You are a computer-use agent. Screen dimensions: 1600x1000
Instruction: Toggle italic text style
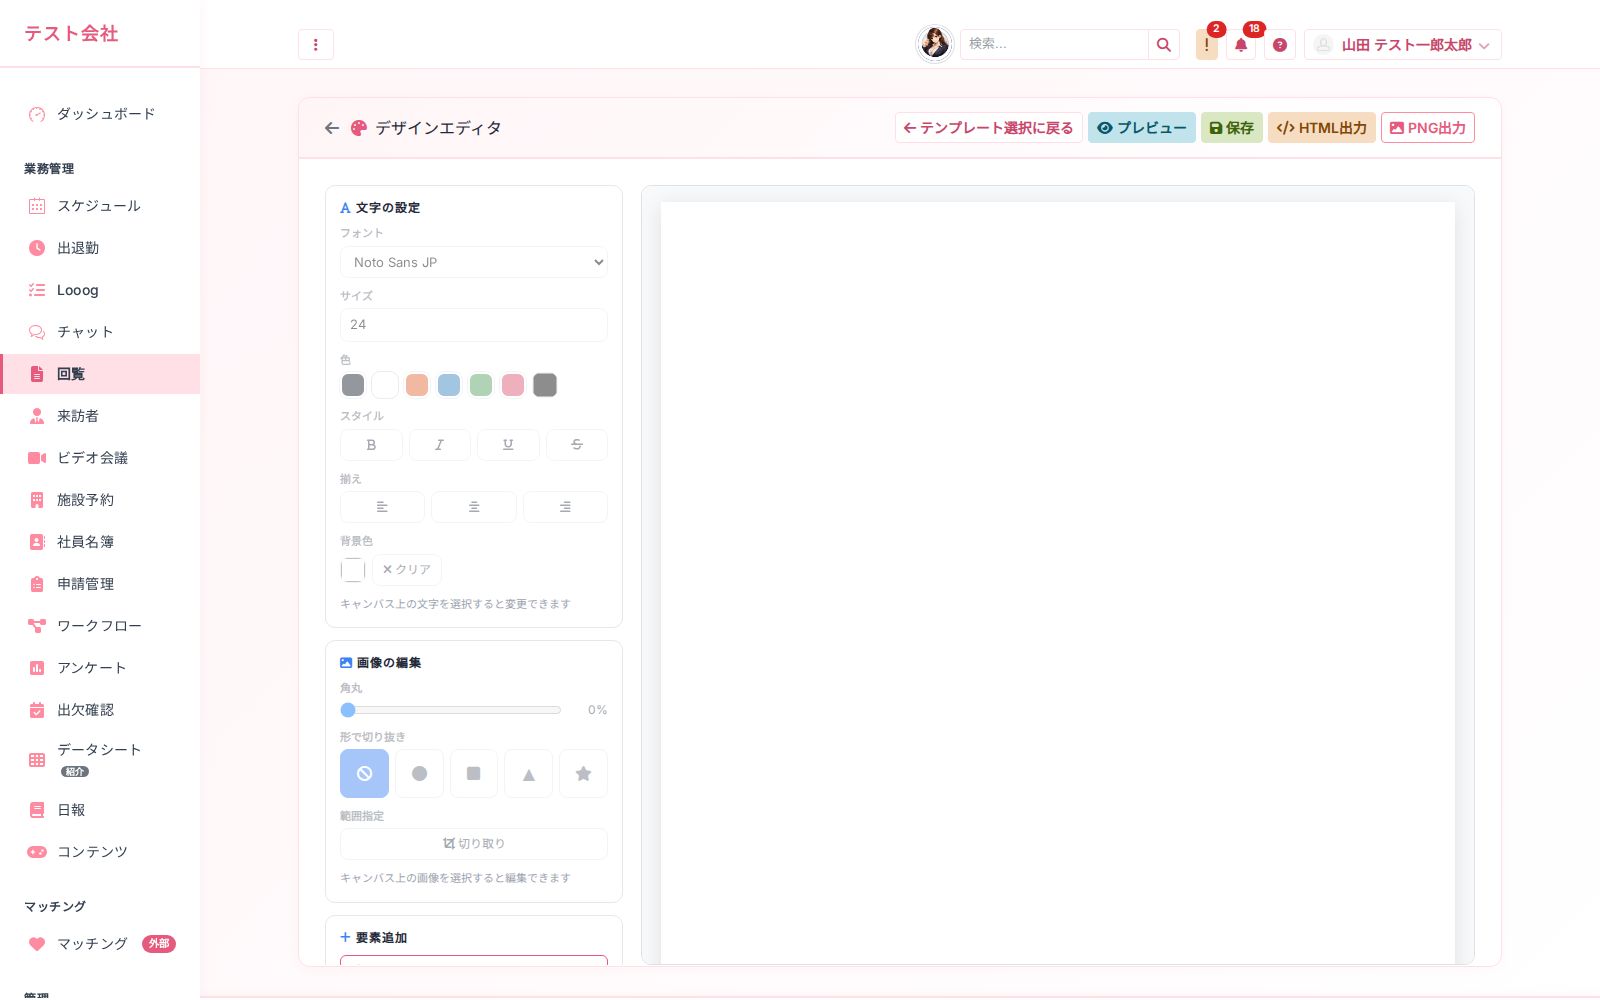(439, 445)
